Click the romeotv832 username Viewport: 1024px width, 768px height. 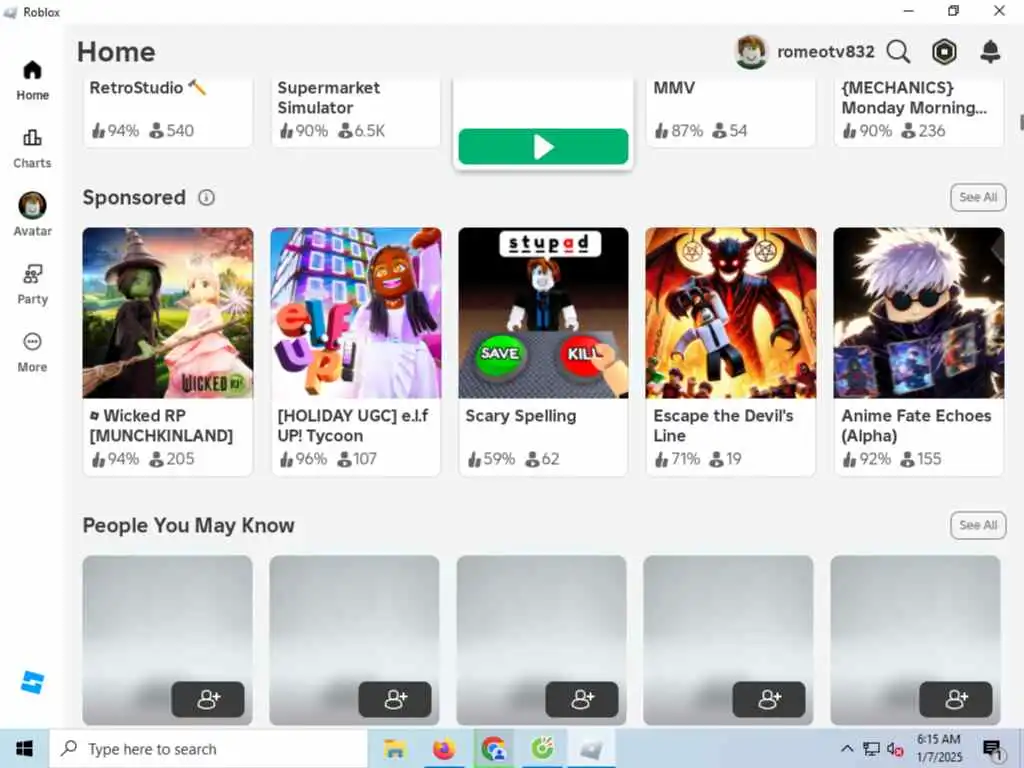(825, 52)
